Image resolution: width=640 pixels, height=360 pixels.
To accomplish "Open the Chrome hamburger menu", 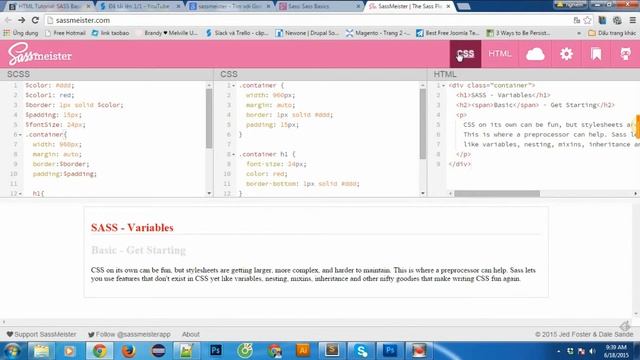I will click(633, 20).
